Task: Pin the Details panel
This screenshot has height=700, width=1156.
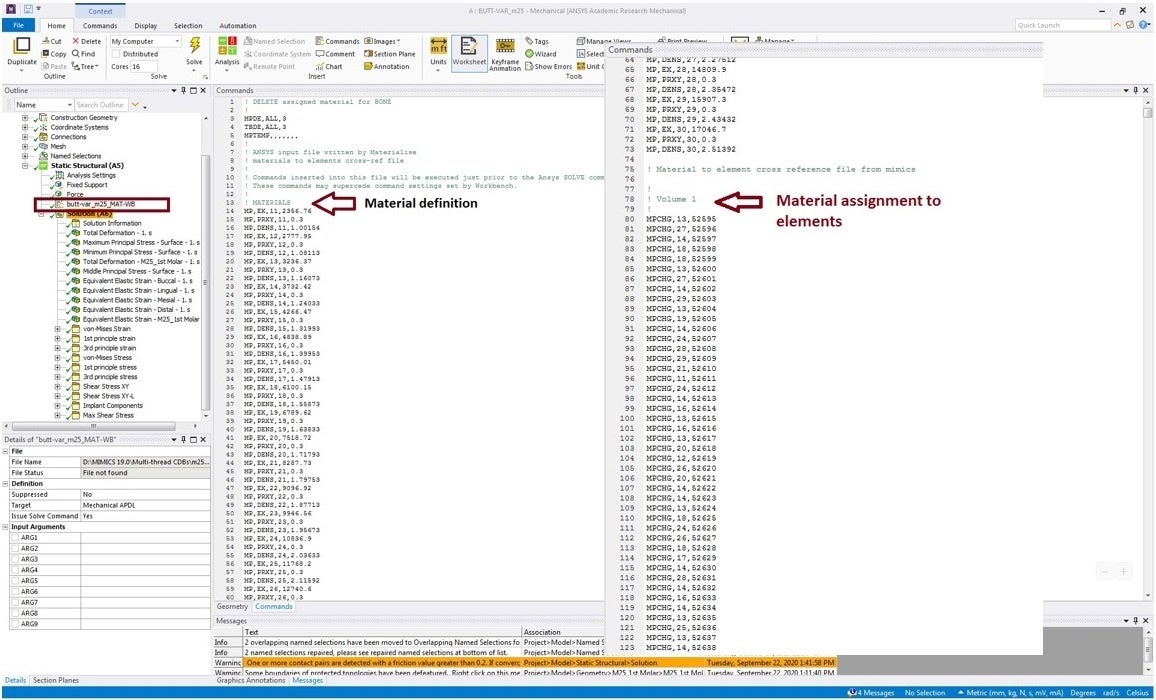Action: (x=184, y=440)
